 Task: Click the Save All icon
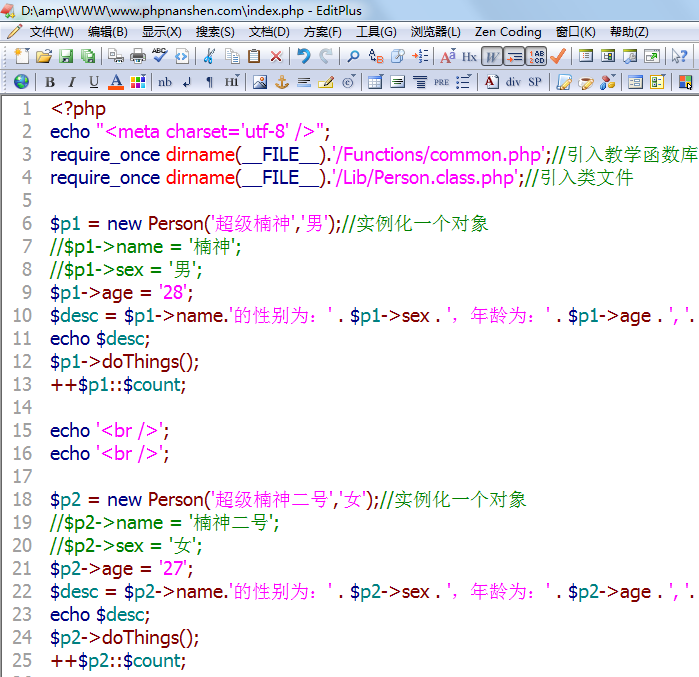pos(88,56)
